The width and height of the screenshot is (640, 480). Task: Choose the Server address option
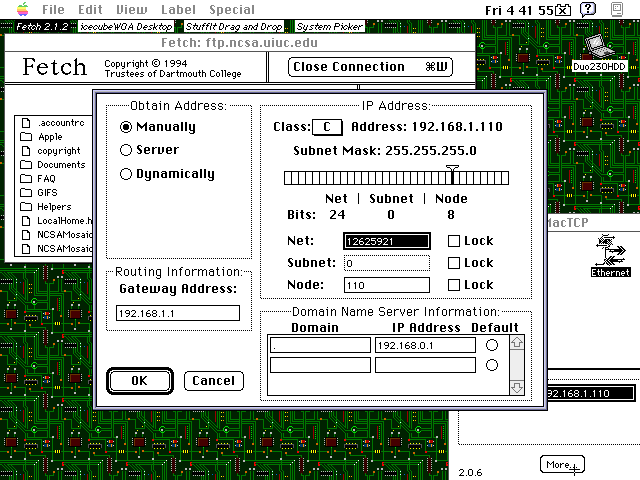coord(126,150)
